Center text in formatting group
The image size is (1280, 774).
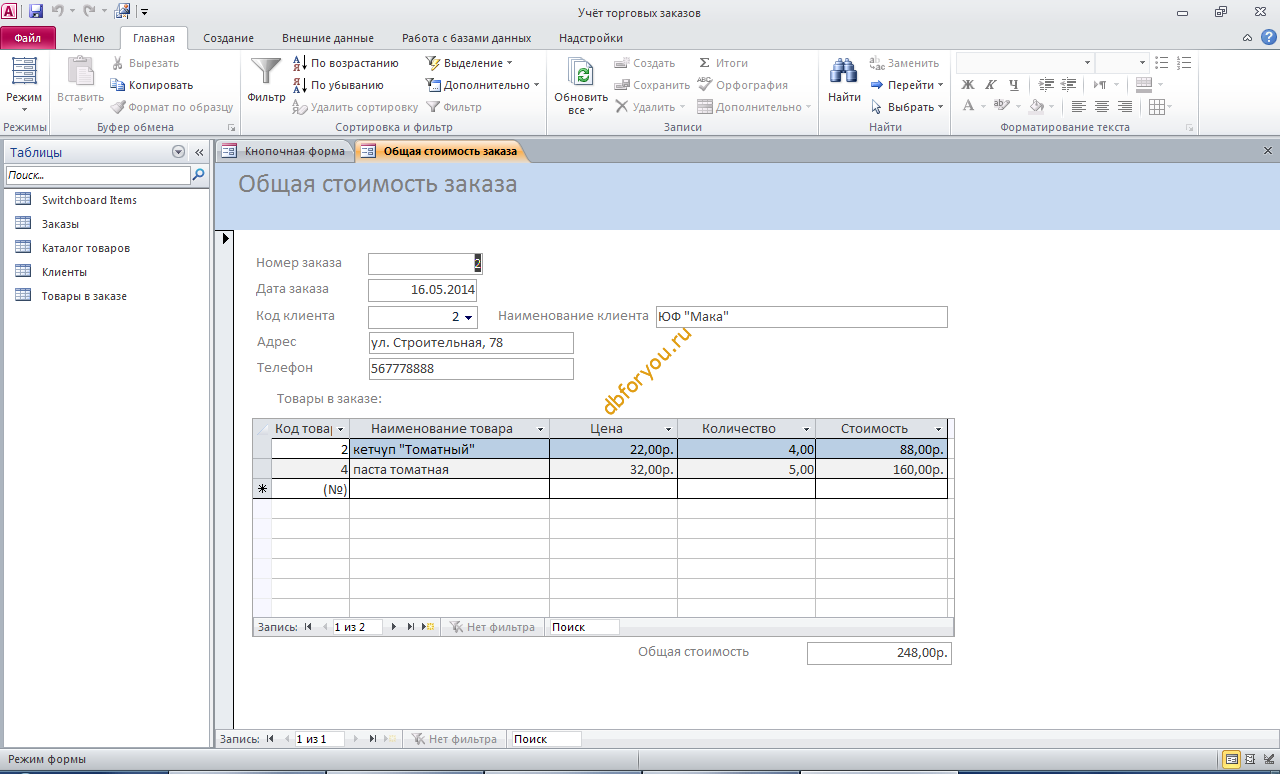[x=1102, y=107]
